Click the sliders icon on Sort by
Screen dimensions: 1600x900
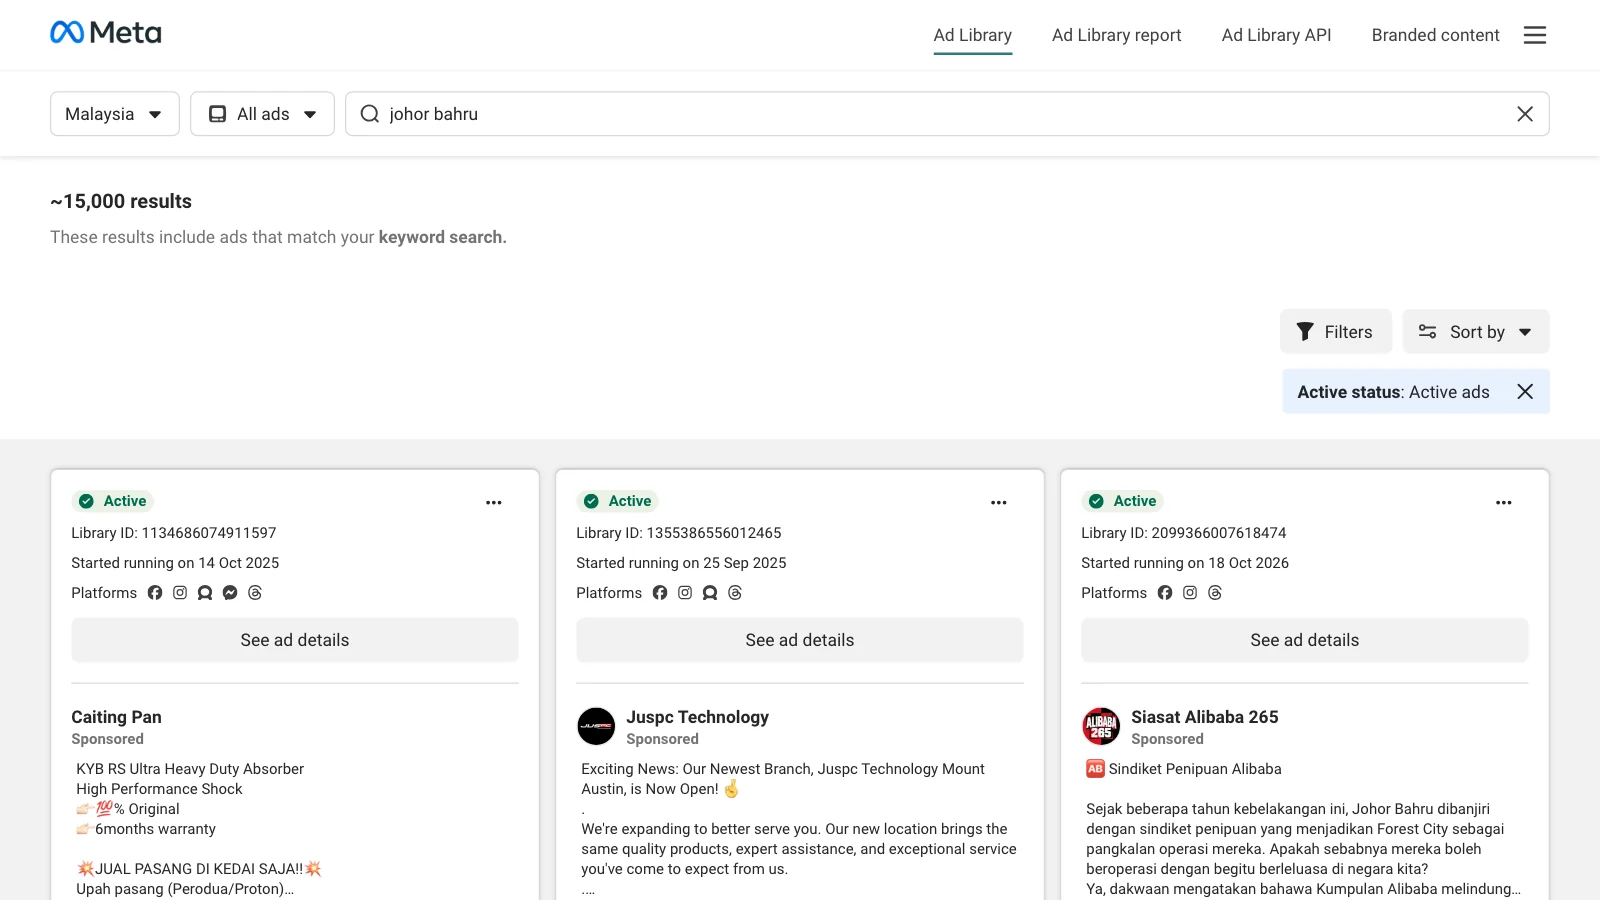point(1428,332)
